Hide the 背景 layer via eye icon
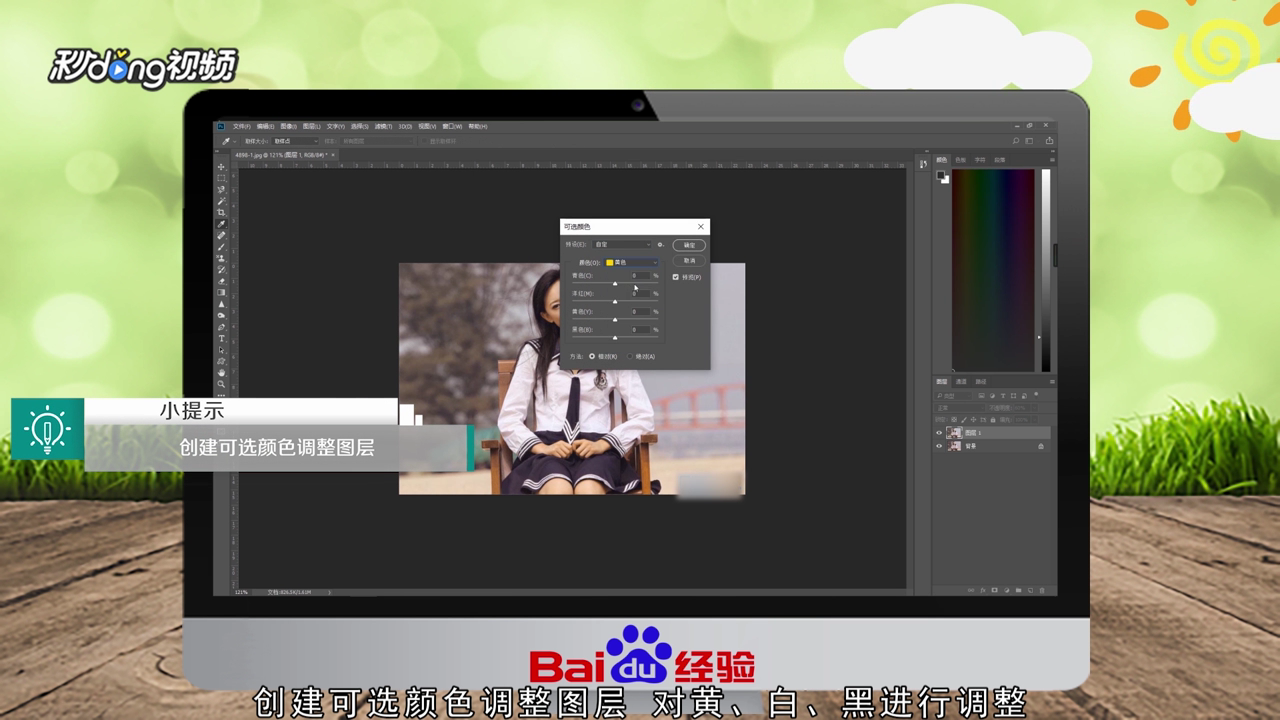This screenshot has height=720, width=1280. 939,446
